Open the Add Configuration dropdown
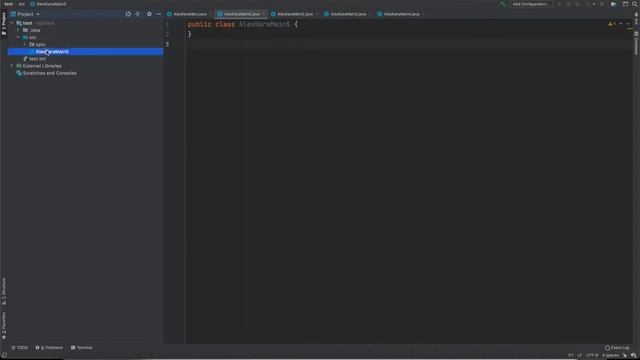Screen dimensions: 640x360 531,4
